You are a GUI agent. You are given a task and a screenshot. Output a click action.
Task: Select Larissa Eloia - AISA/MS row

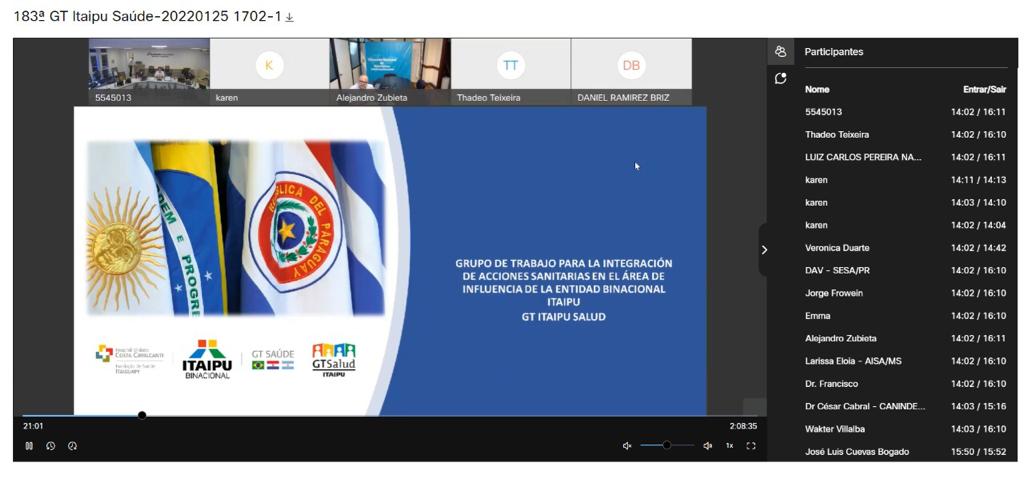905,361
